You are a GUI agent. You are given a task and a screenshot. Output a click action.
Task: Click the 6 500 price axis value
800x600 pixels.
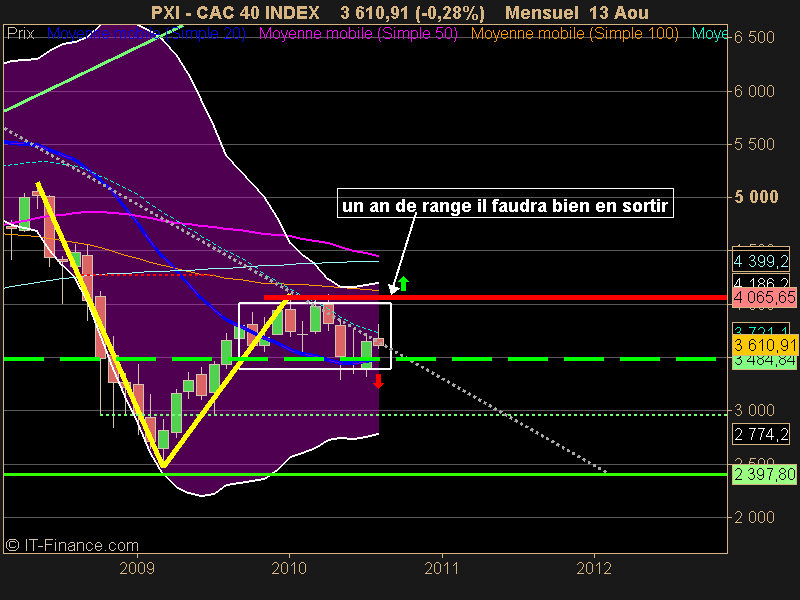754,37
